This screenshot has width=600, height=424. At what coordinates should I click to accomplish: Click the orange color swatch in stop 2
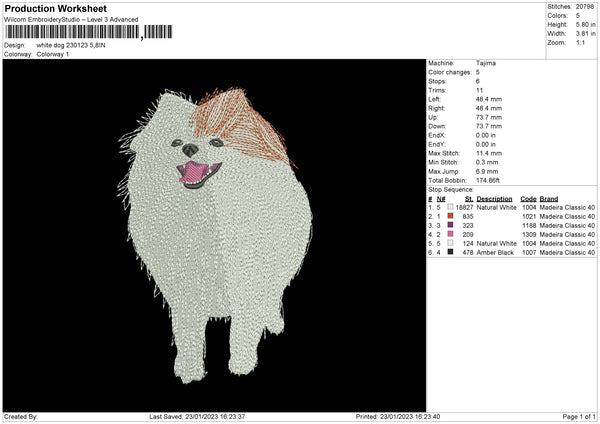tap(450, 216)
